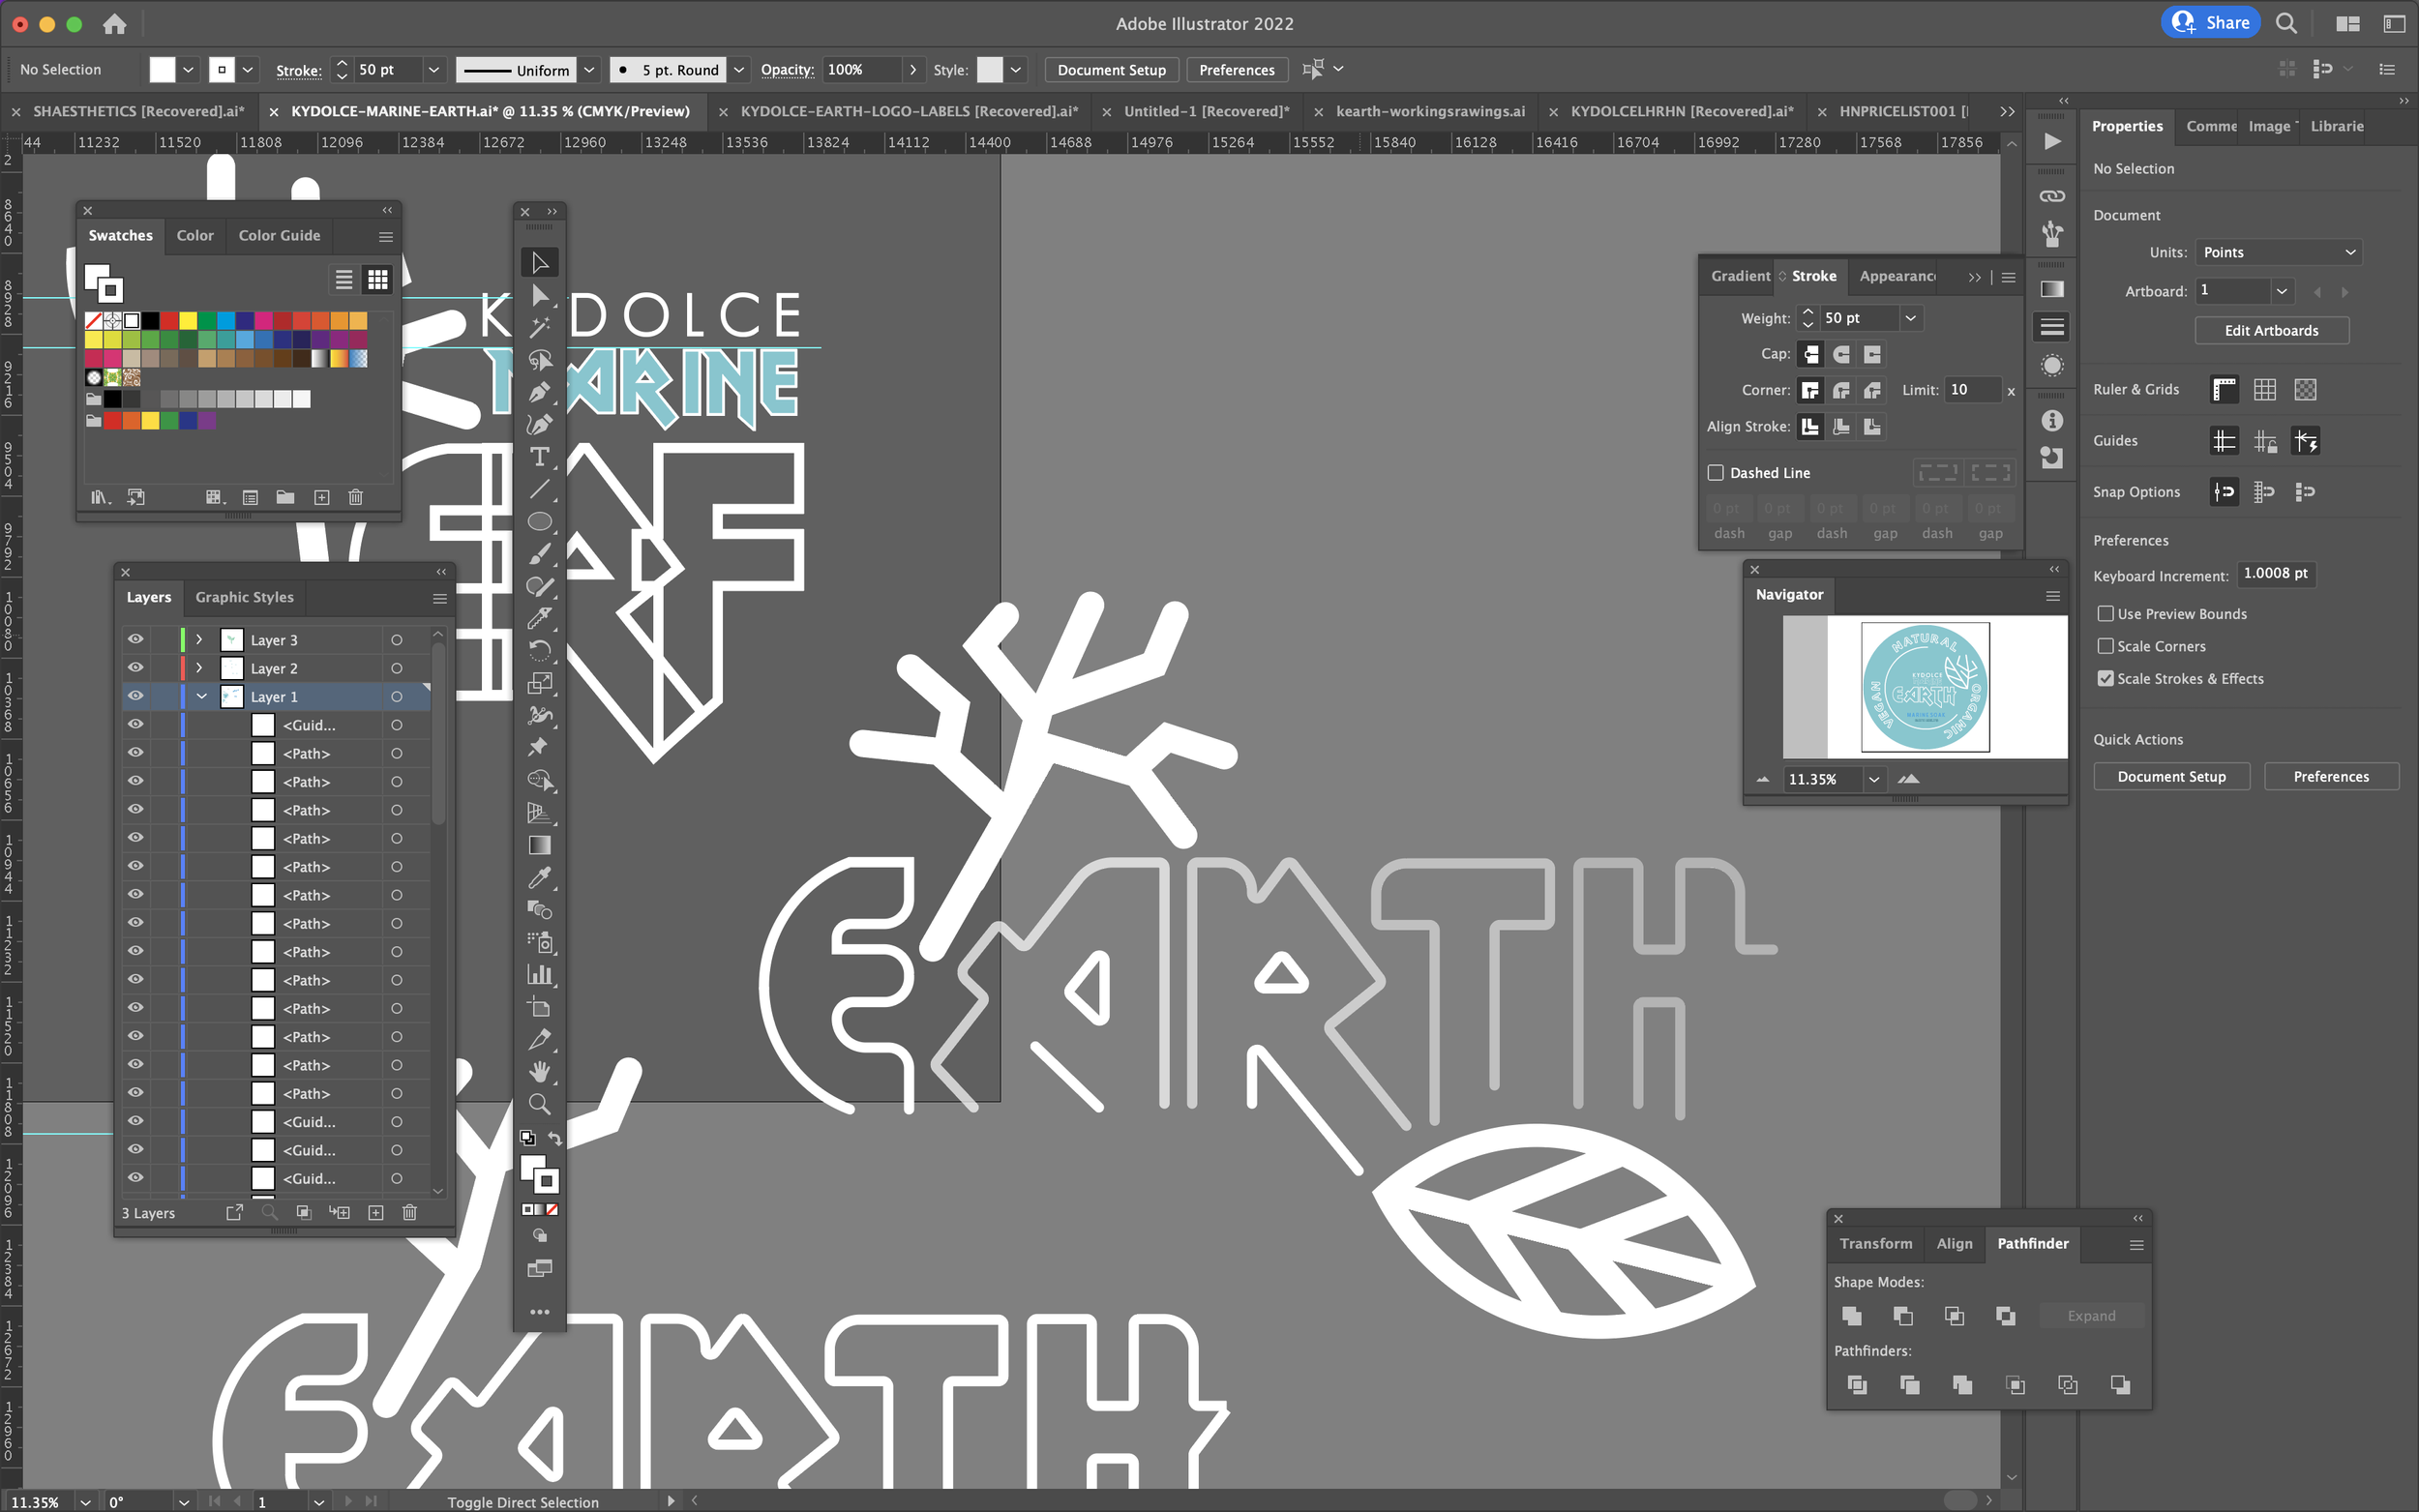Image resolution: width=2419 pixels, height=1512 pixels.
Task: Click the Edit Artboards button
Action: point(2271,330)
